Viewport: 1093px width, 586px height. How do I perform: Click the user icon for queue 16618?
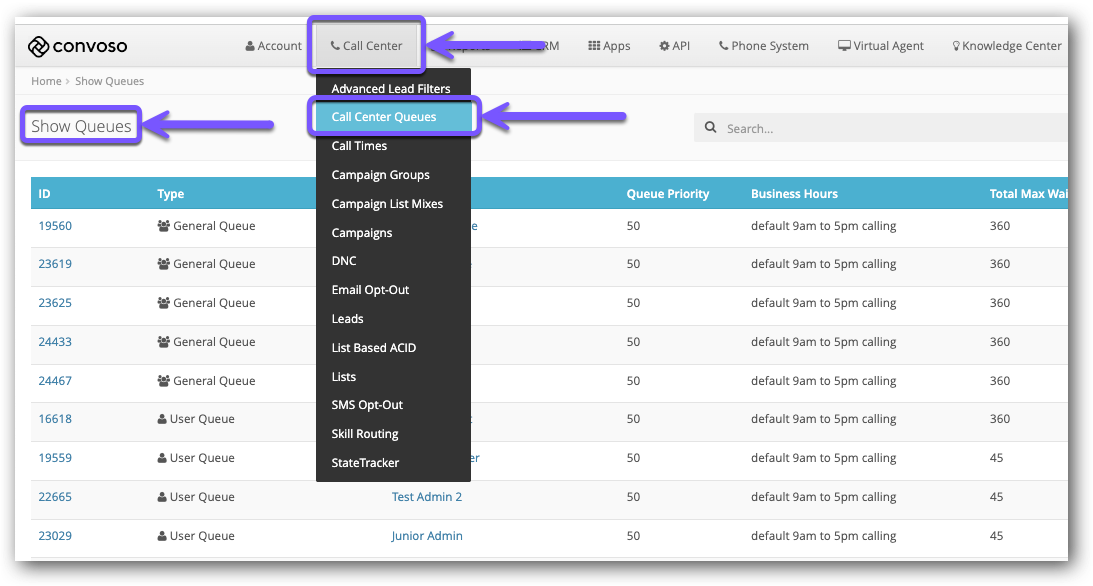[x=163, y=419]
